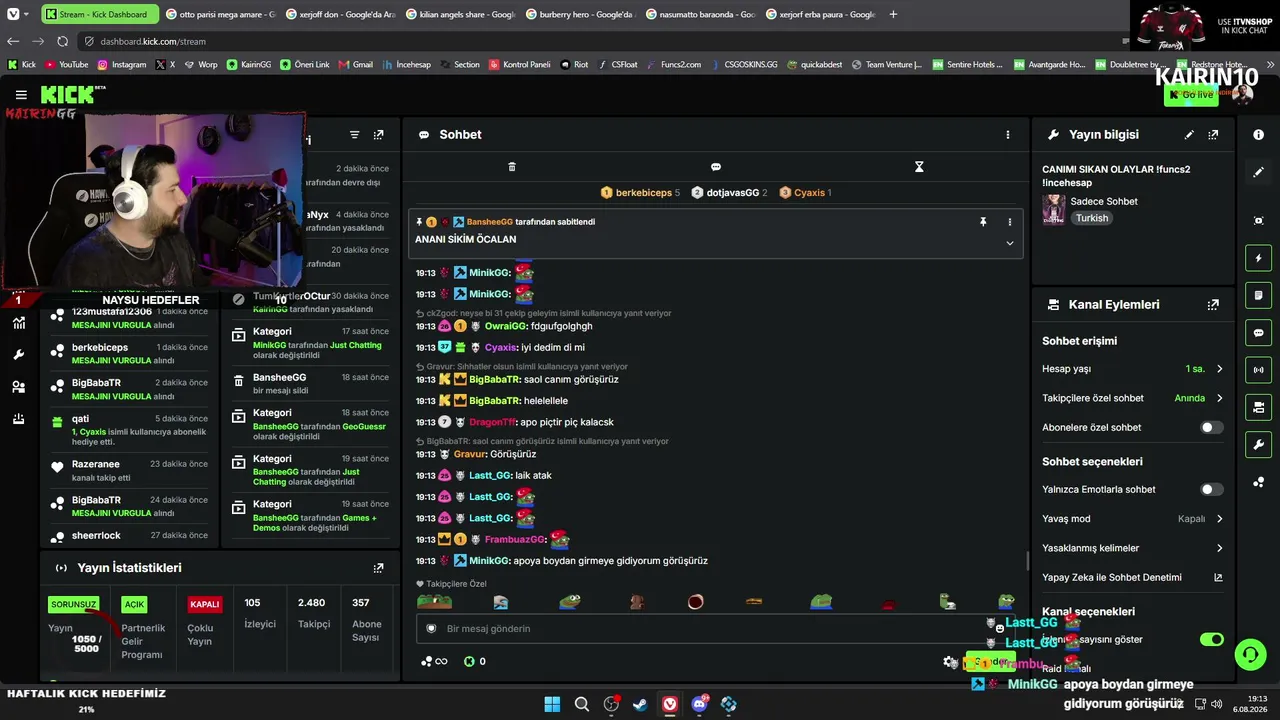This screenshot has height=720, width=1280.
Task: Select the first emote in the emote bar
Action: [434, 602]
